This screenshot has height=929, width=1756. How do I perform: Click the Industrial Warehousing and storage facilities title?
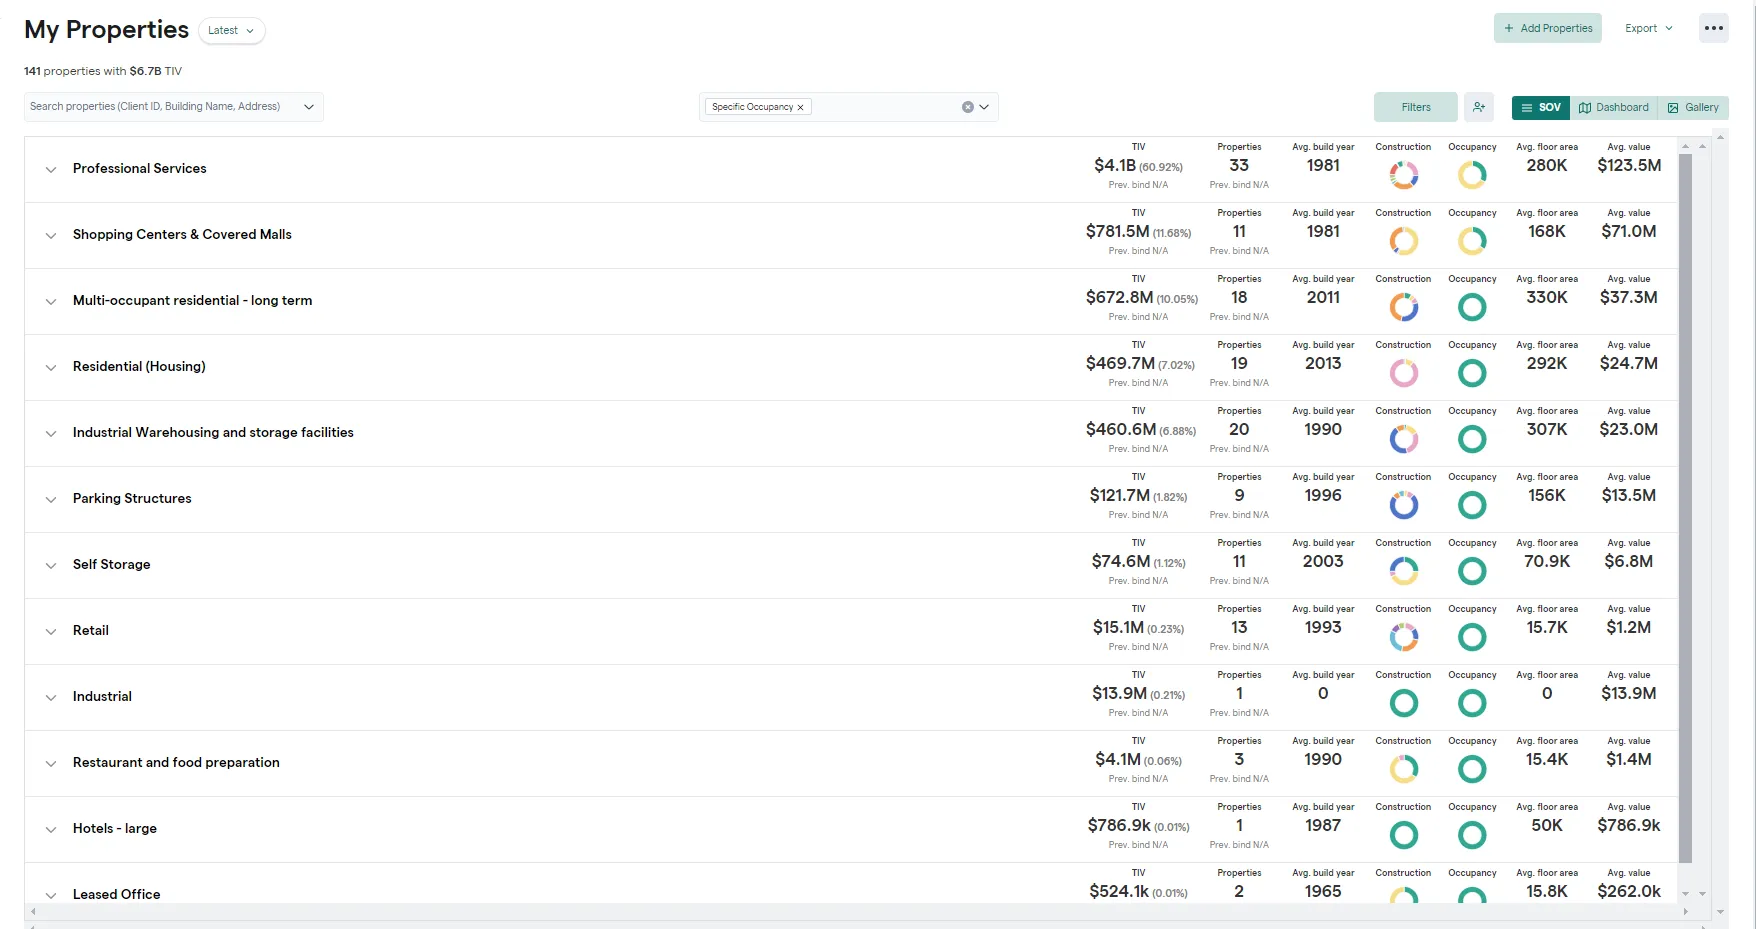(213, 432)
